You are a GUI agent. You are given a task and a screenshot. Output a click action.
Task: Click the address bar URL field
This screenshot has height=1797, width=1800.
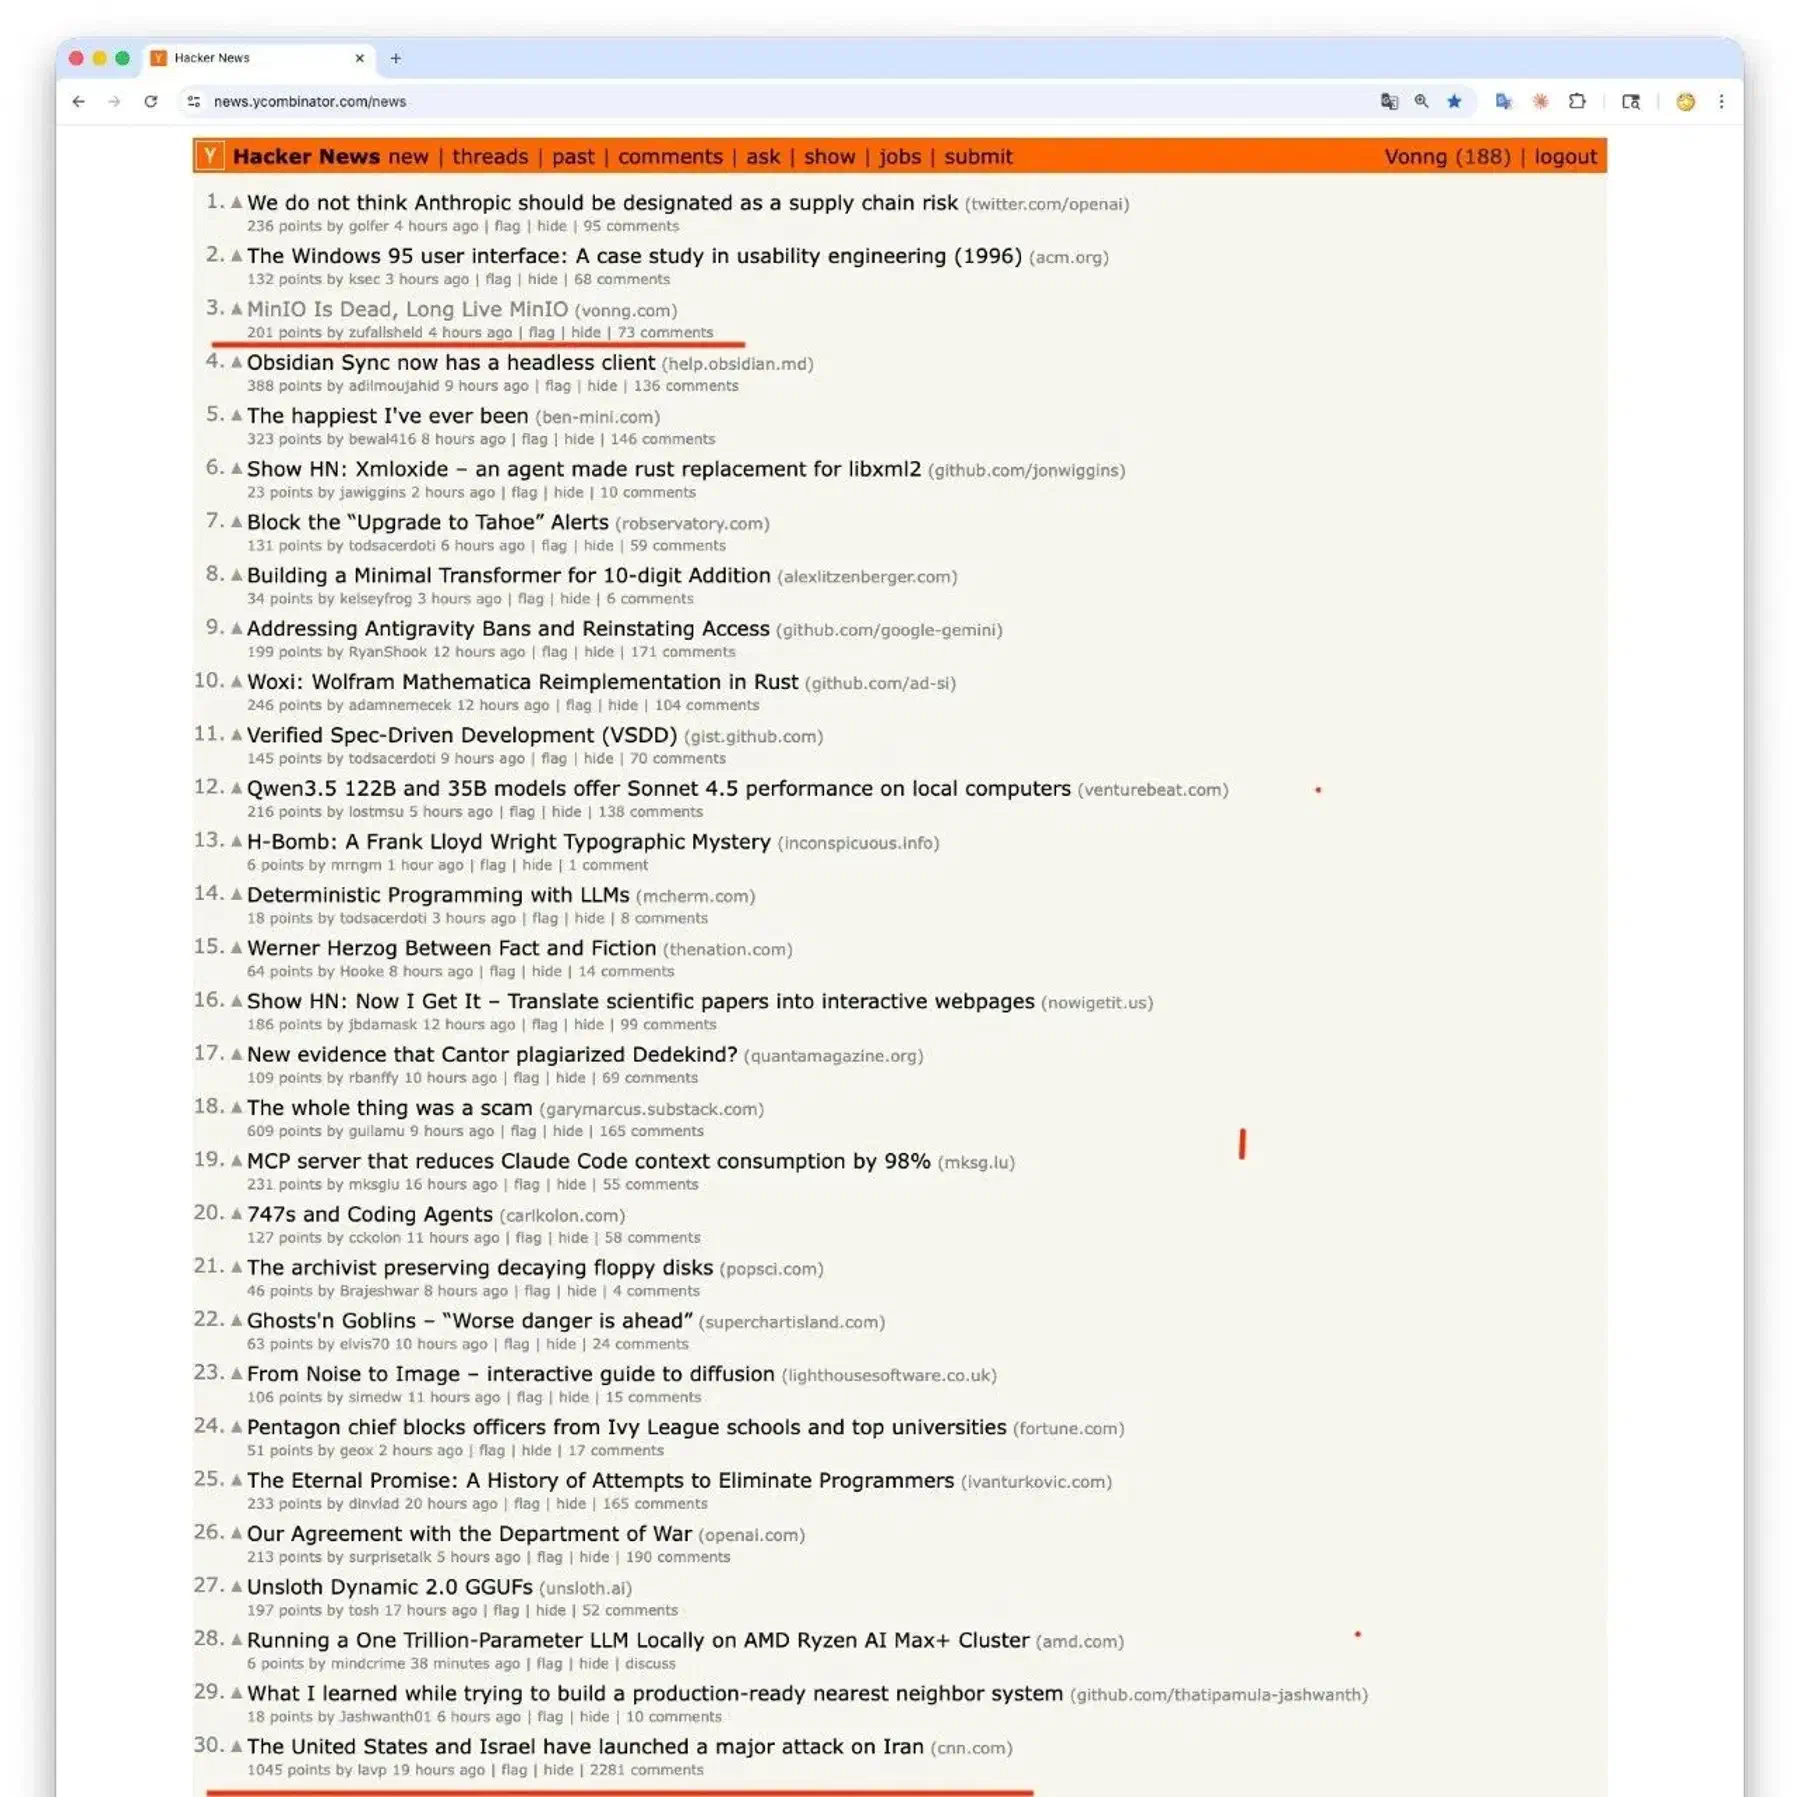coord(780,101)
